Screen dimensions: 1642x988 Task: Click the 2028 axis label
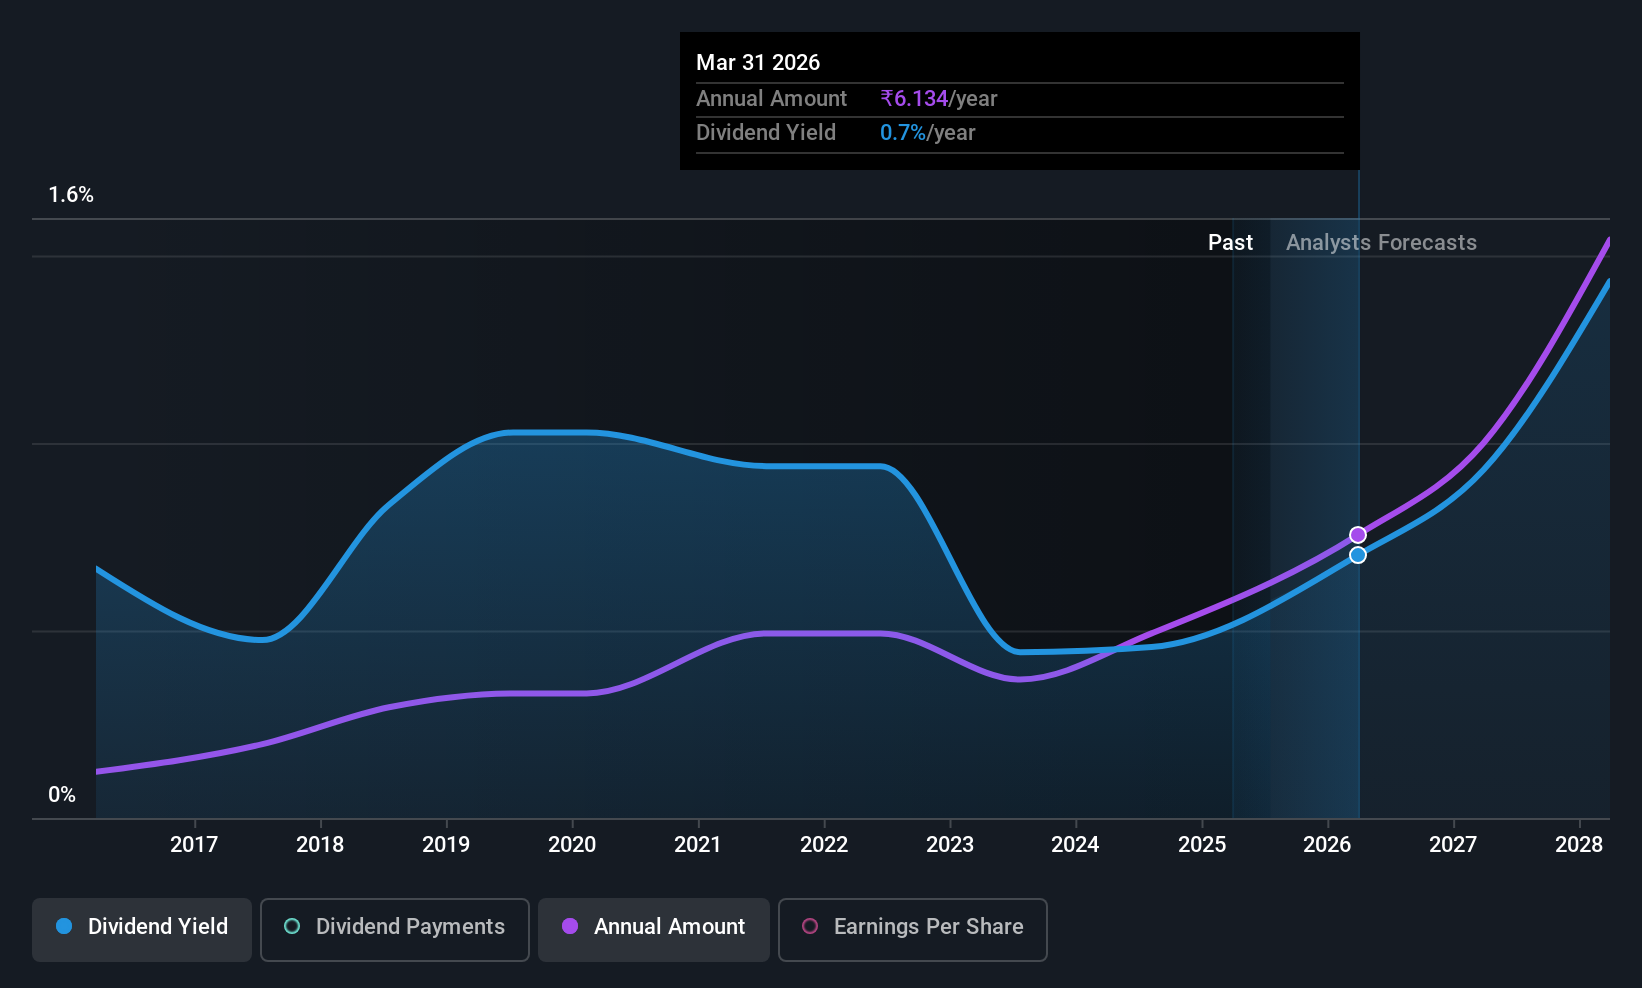point(1579,845)
